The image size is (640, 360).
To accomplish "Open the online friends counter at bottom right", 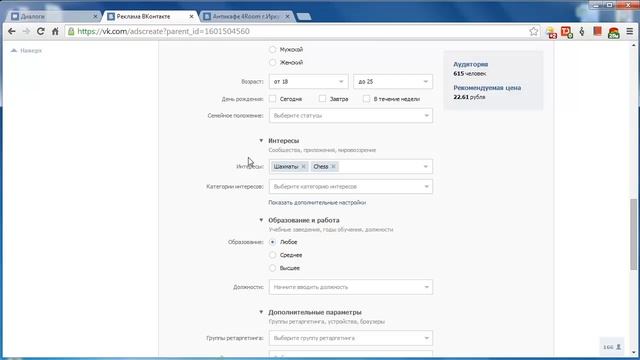I will click(612, 347).
